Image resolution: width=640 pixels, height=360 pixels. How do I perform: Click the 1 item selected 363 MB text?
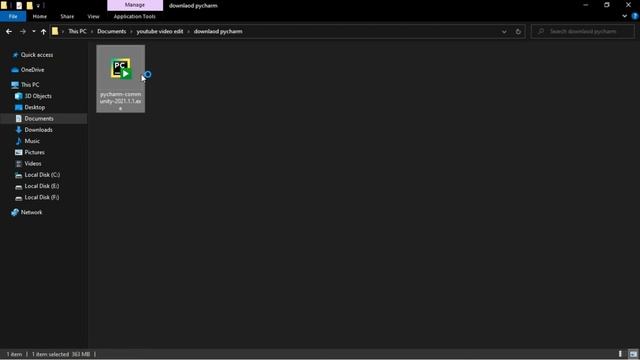click(61, 354)
